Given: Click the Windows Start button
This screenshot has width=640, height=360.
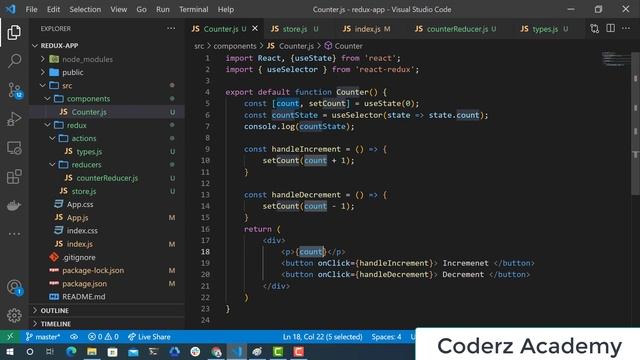Looking at the screenshot, I should (x=9, y=351).
